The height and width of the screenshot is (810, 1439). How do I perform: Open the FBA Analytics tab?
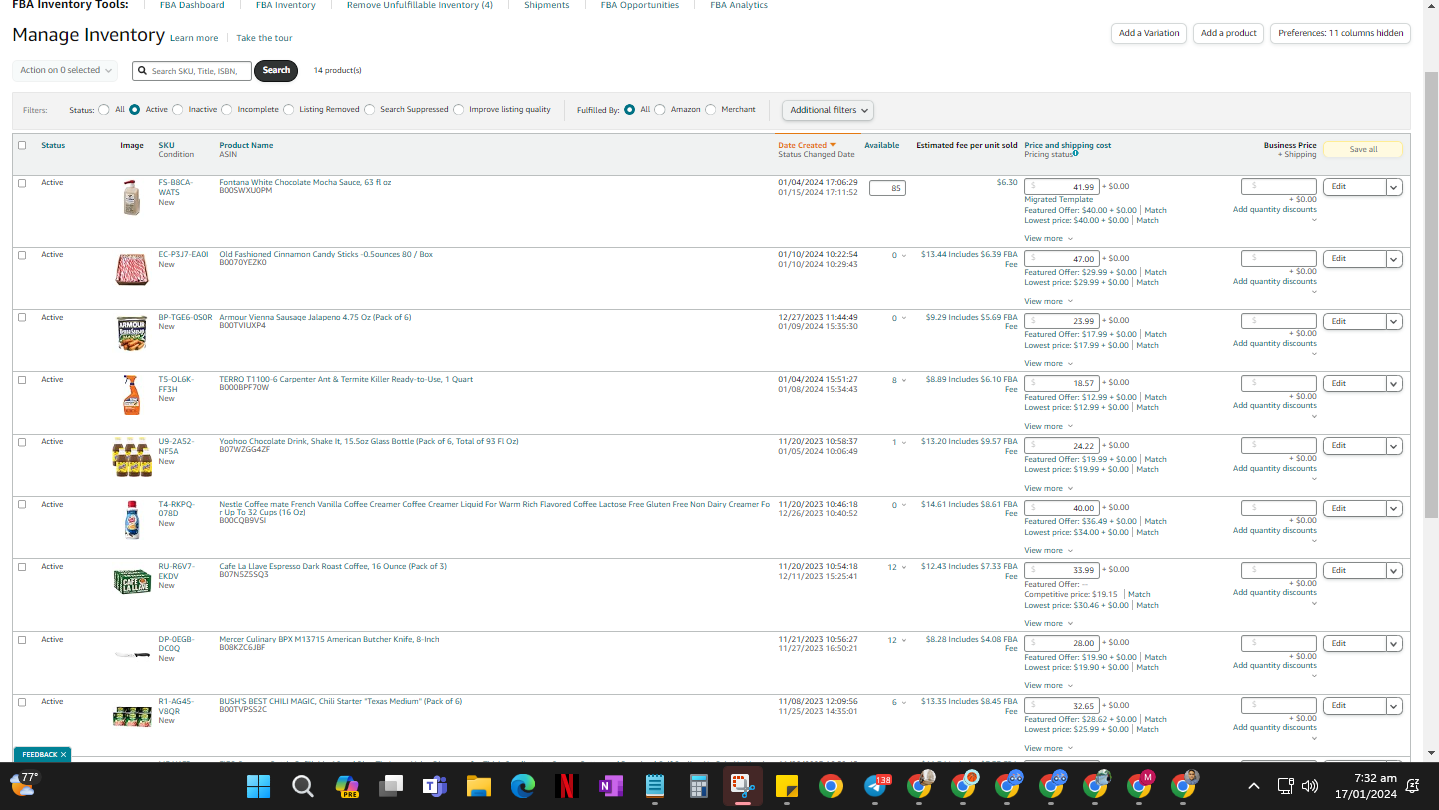point(739,5)
